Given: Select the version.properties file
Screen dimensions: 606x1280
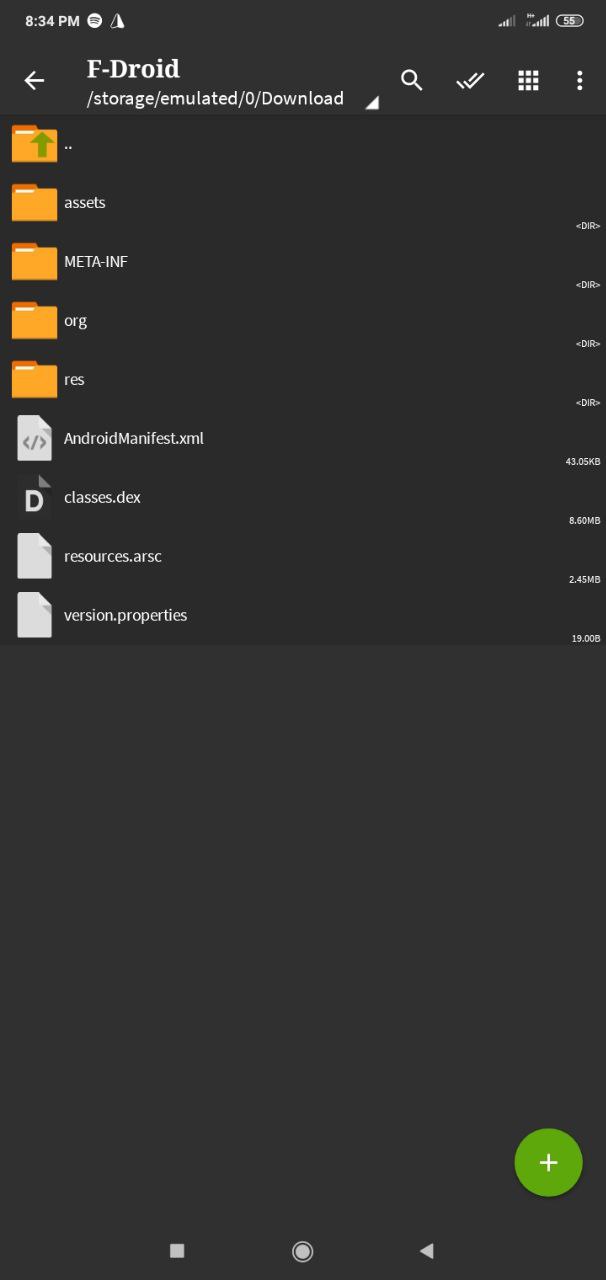Looking at the screenshot, I should tap(303, 616).
